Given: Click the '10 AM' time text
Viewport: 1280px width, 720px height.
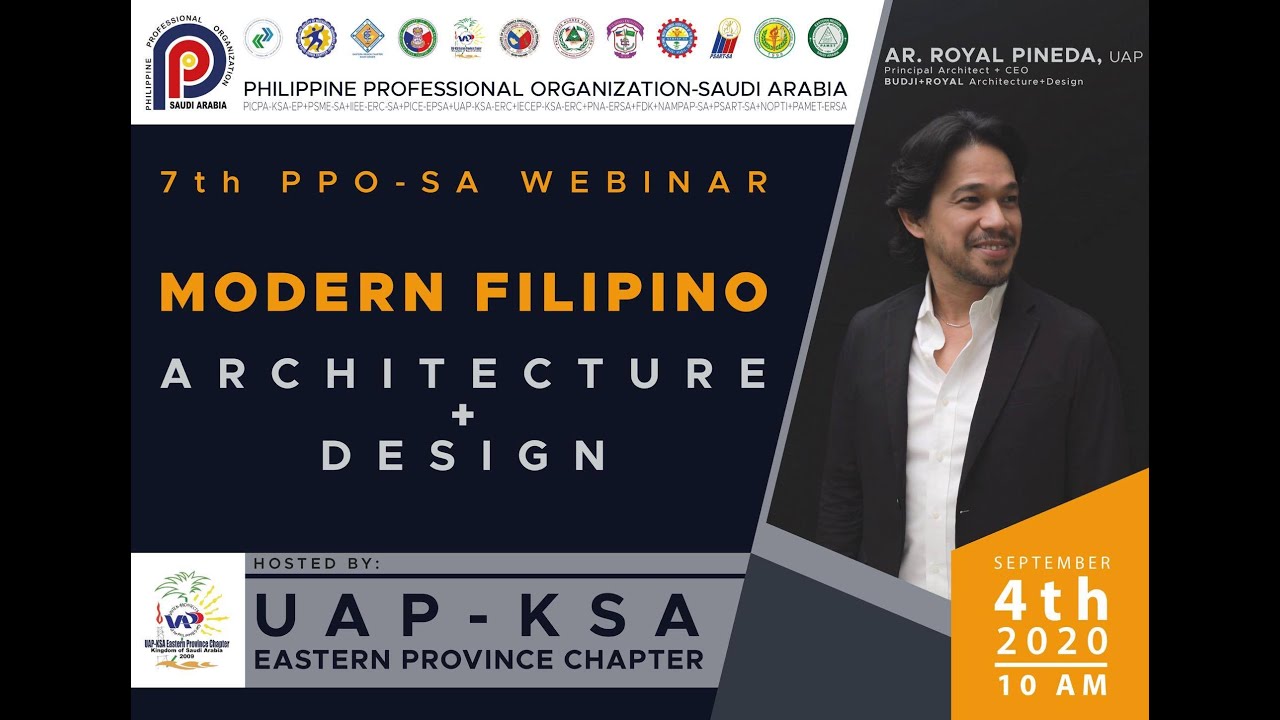Looking at the screenshot, I should tap(1052, 686).
